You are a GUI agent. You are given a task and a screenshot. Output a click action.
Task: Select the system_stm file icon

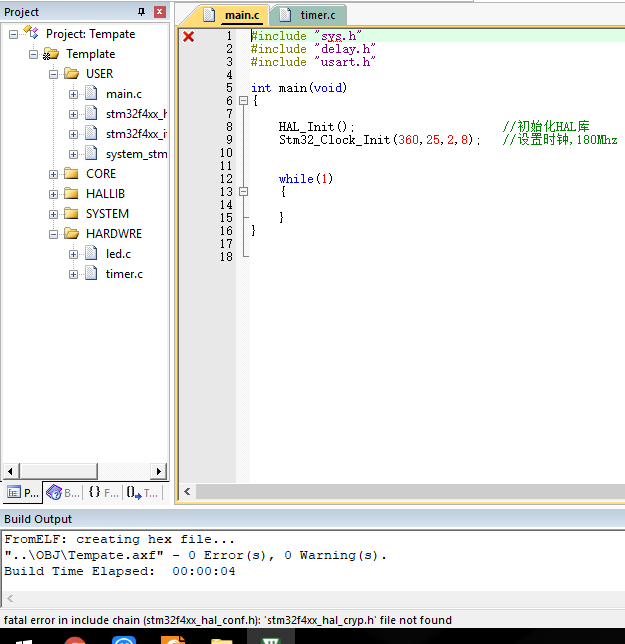[x=91, y=153]
